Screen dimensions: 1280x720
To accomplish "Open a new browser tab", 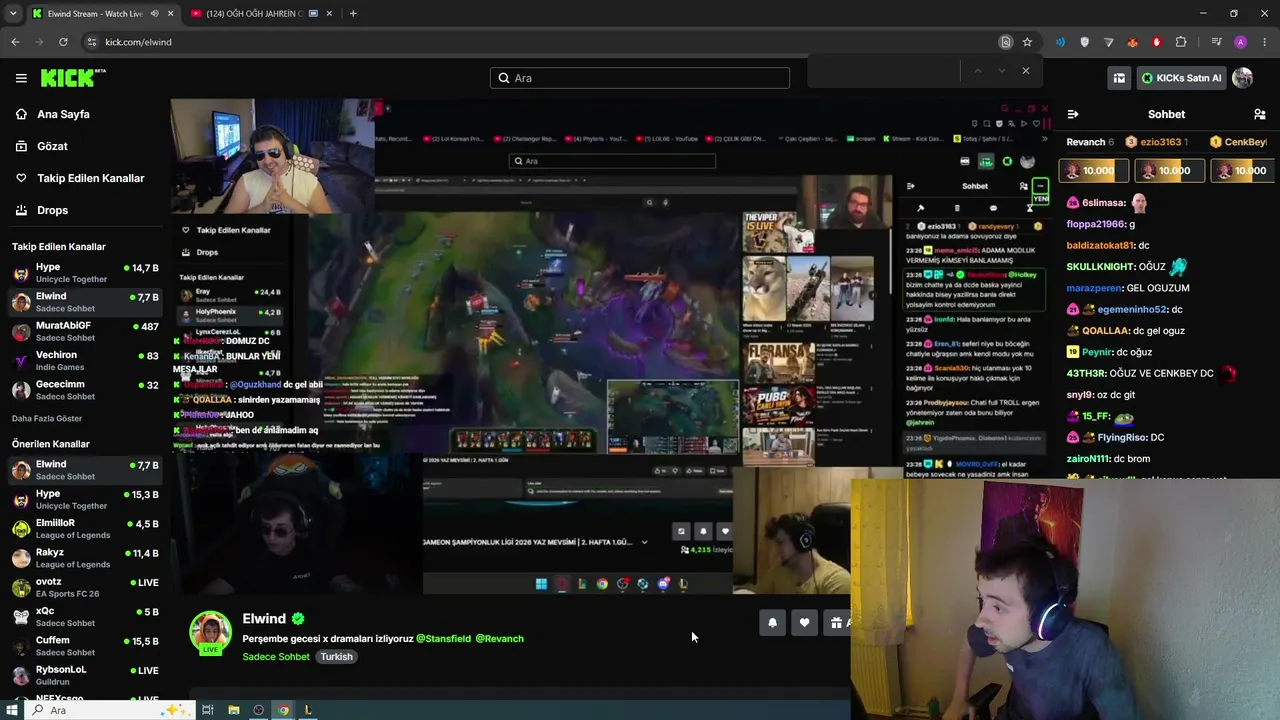I will click(x=353, y=13).
